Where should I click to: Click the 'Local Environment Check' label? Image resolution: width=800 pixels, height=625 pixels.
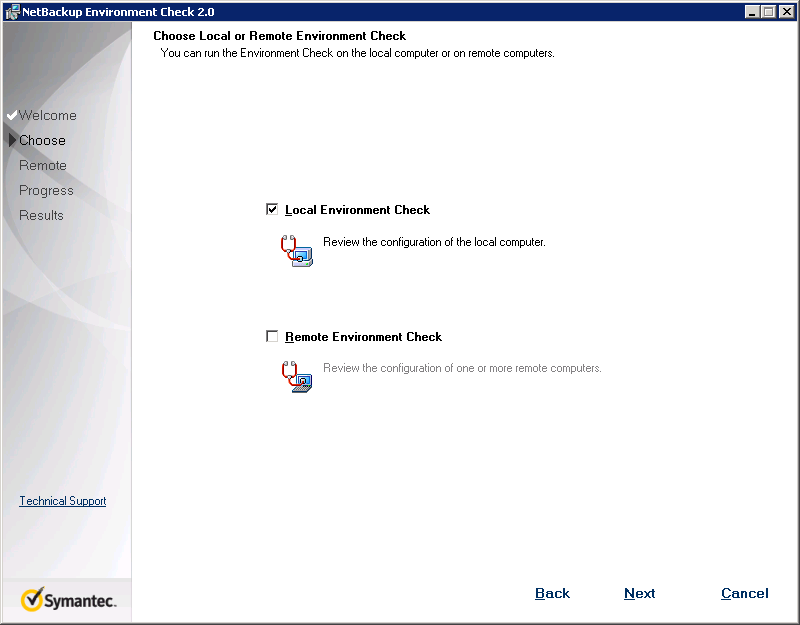coord(357,210)
